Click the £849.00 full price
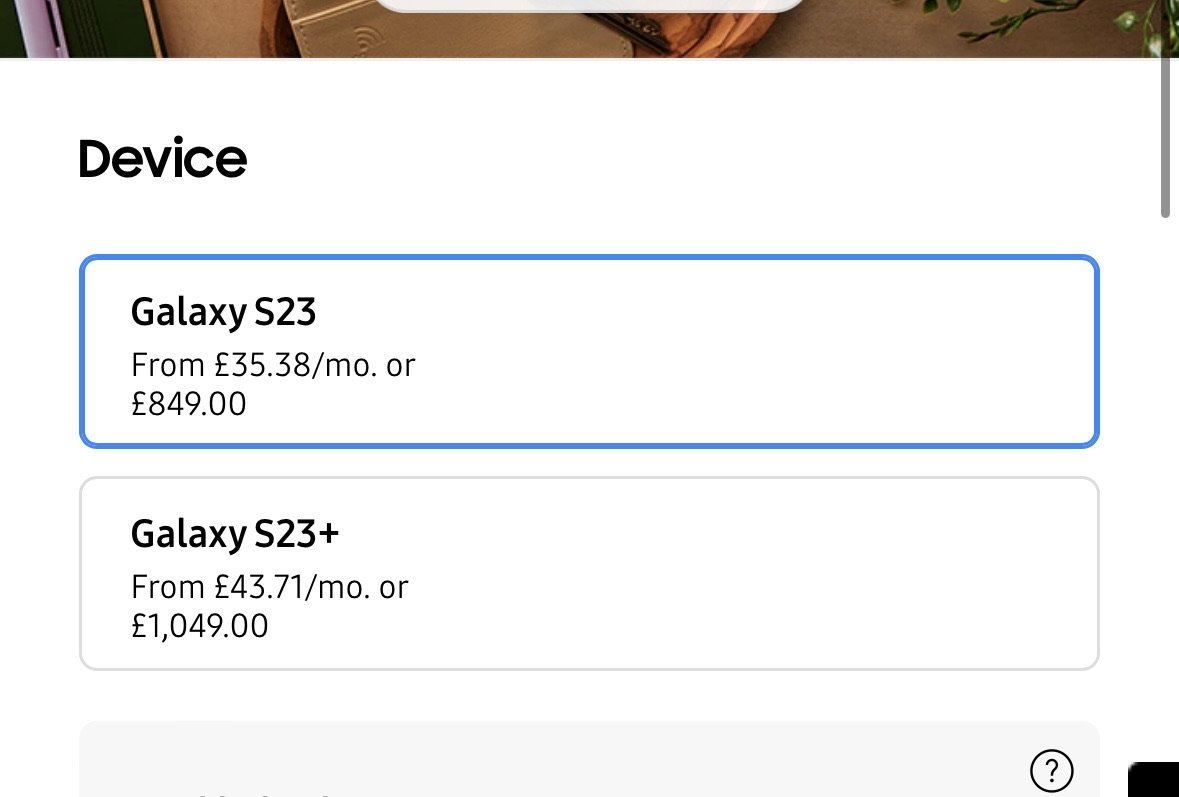The height and width of the screenshot is (797, 1179). [x=189, y=404]
